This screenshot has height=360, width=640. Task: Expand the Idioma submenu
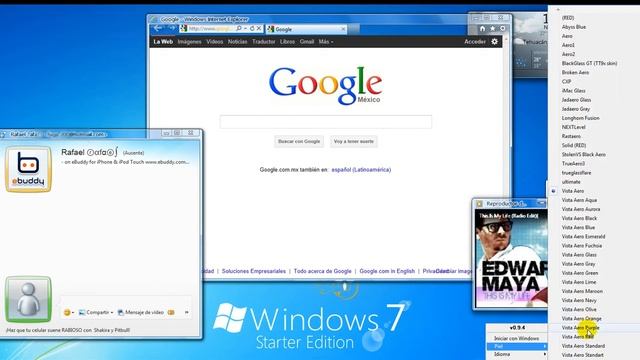516,354
